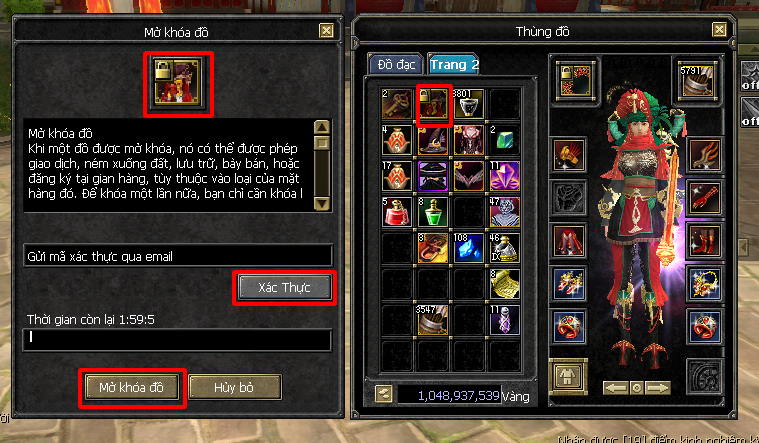Expand side panel with the left-arrow tab
759x443 pixels.
pos(744,247)
